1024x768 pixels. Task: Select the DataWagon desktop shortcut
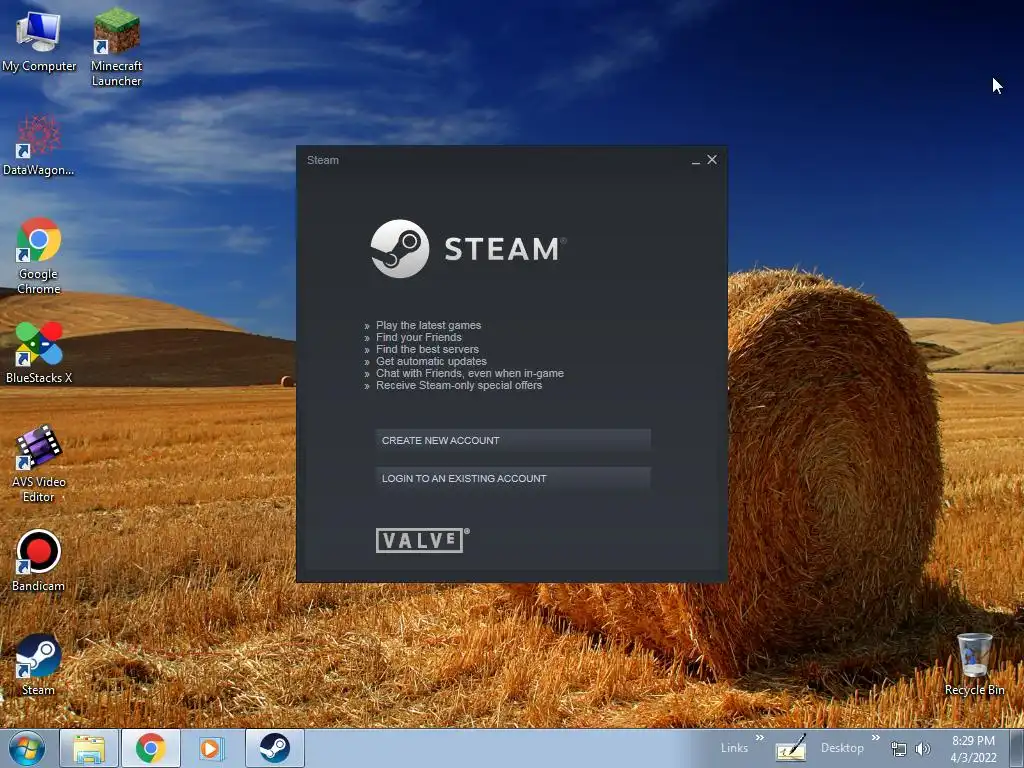(39, 145)
